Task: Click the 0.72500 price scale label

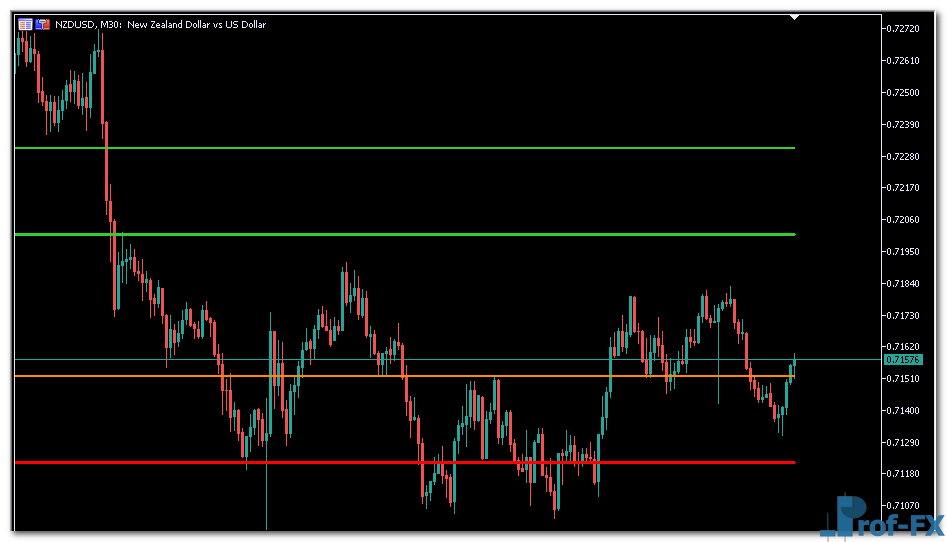Action: point(902,92)
